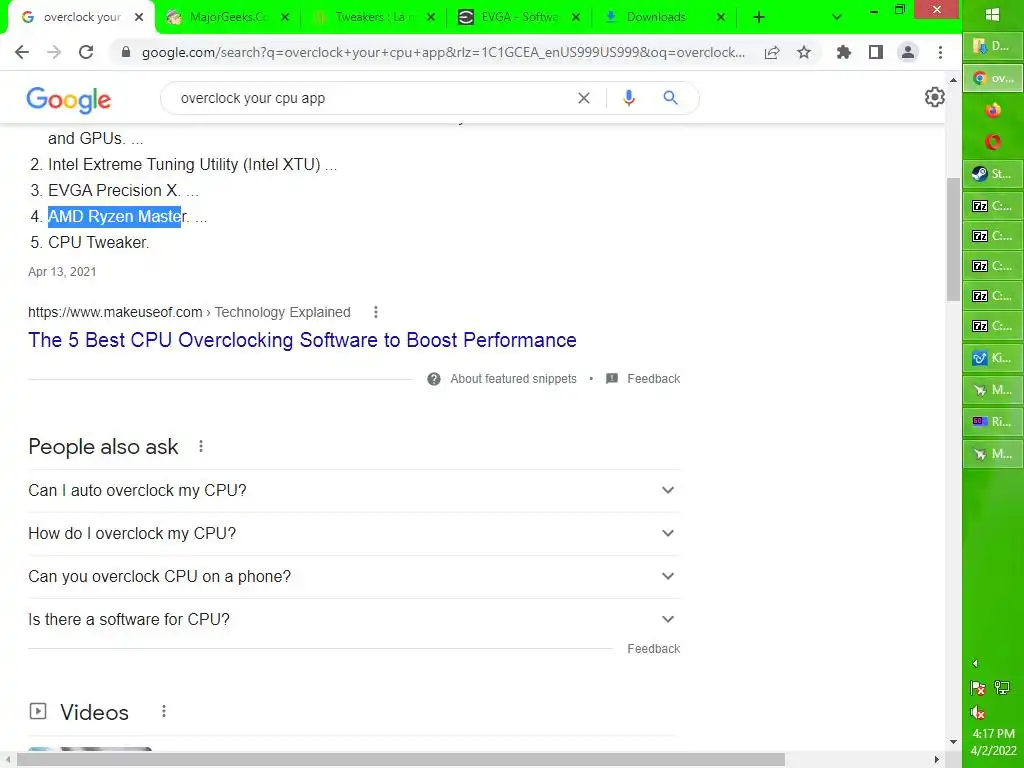
Task: Click the CPU Tweaker list item
Action: pyautogui.click(x=99, y=242)
